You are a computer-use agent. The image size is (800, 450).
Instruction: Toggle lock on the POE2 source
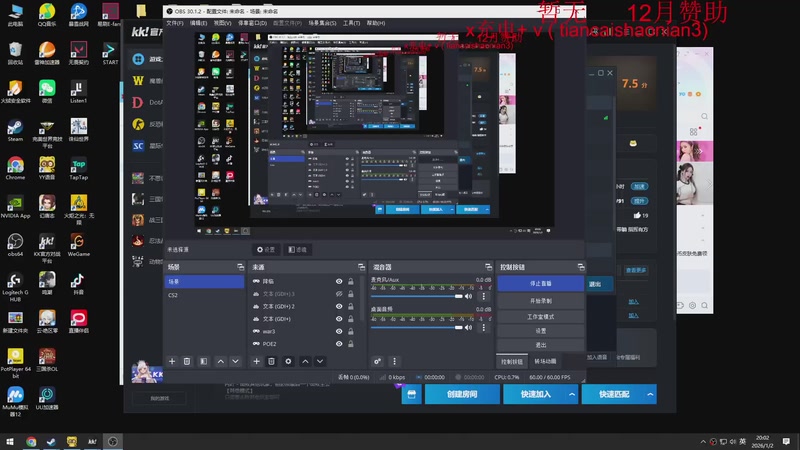351,344
